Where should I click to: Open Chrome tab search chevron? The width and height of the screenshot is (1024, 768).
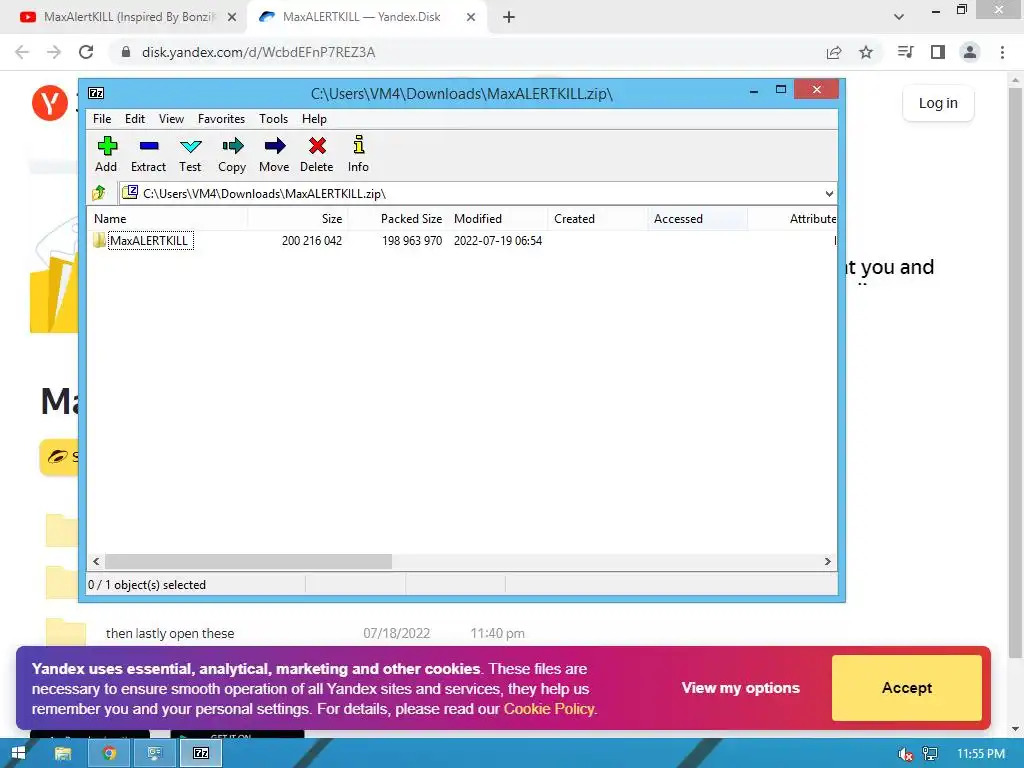point(899,17)
